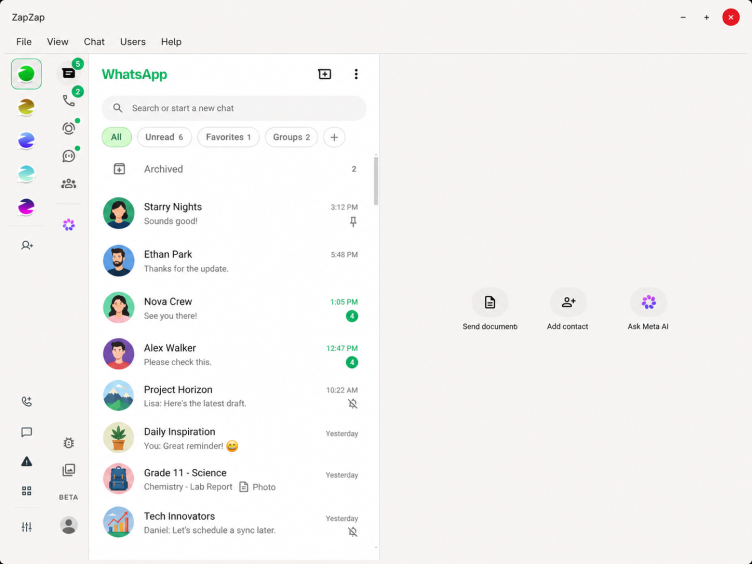Image resolution: width=752 pixels, height=564 pixels.
Task: Open the Help menu
Action: click(x=171, y=42)
